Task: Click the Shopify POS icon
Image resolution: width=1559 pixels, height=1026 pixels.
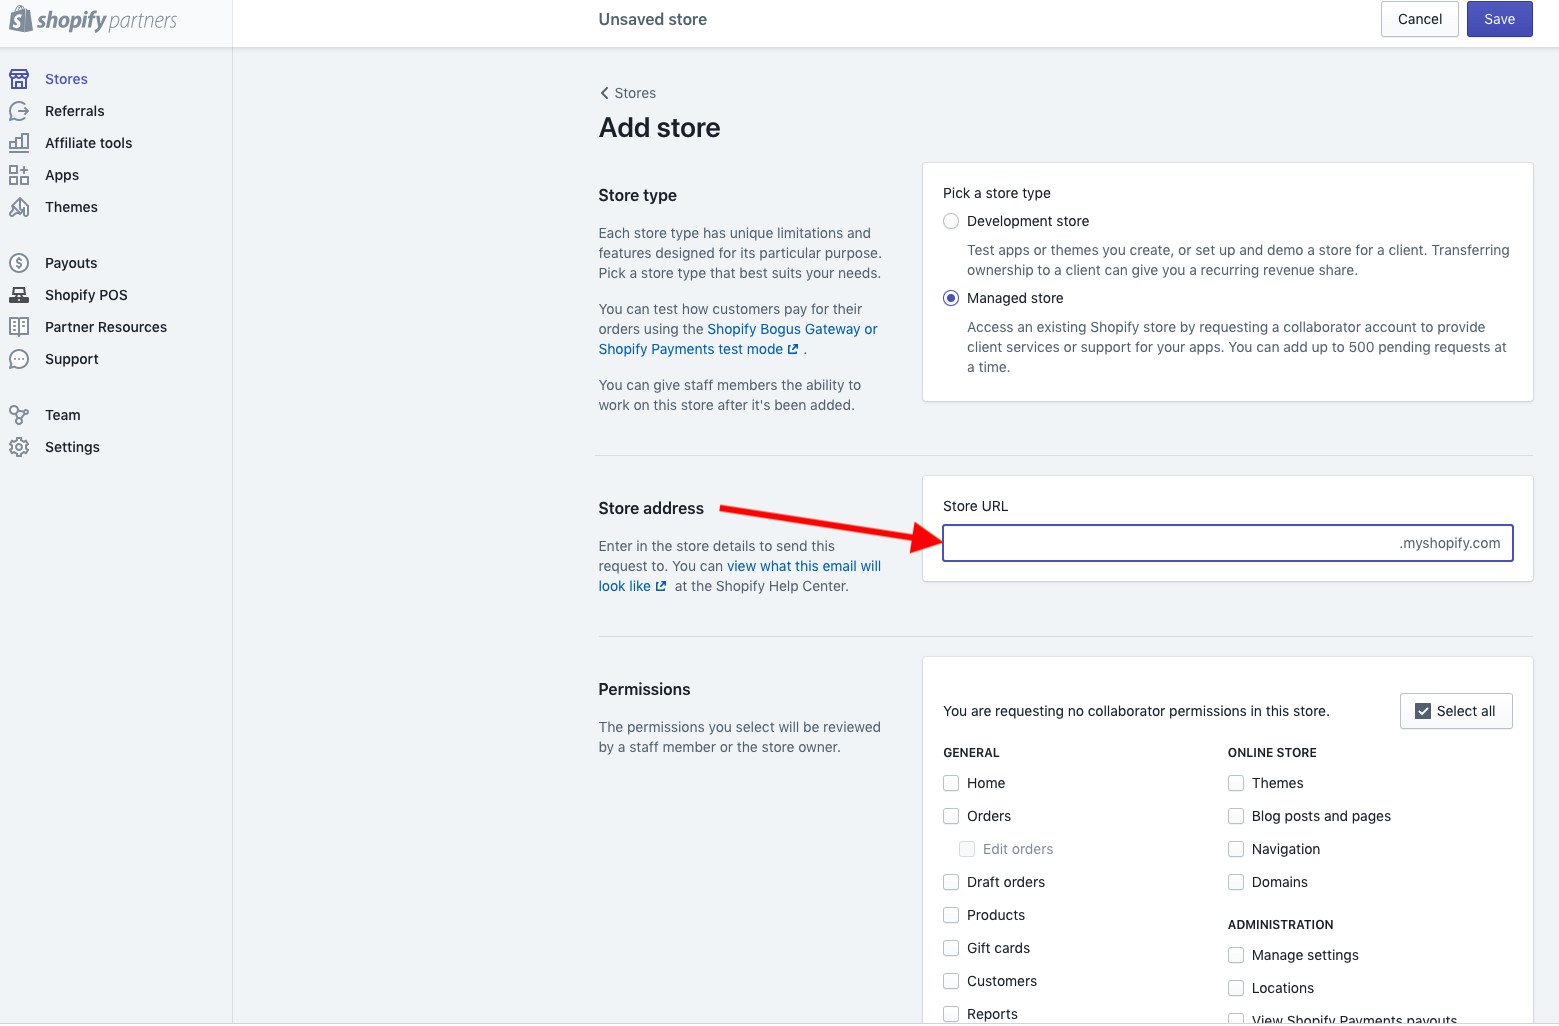Action: coord(19,295)
